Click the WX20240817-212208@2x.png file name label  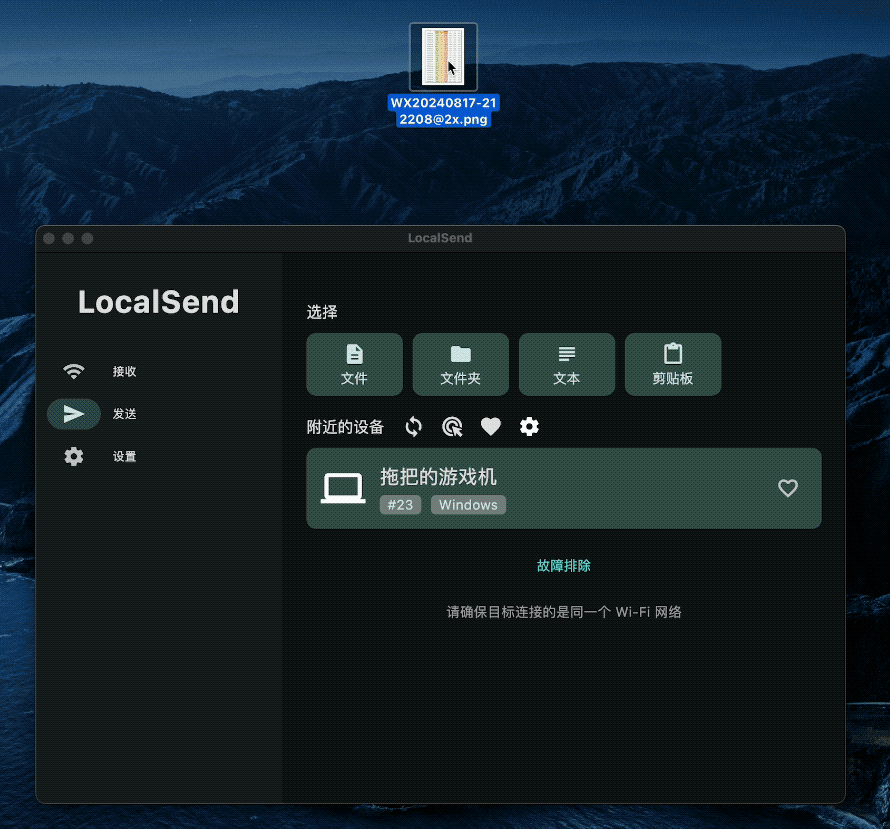click(443, 111)
